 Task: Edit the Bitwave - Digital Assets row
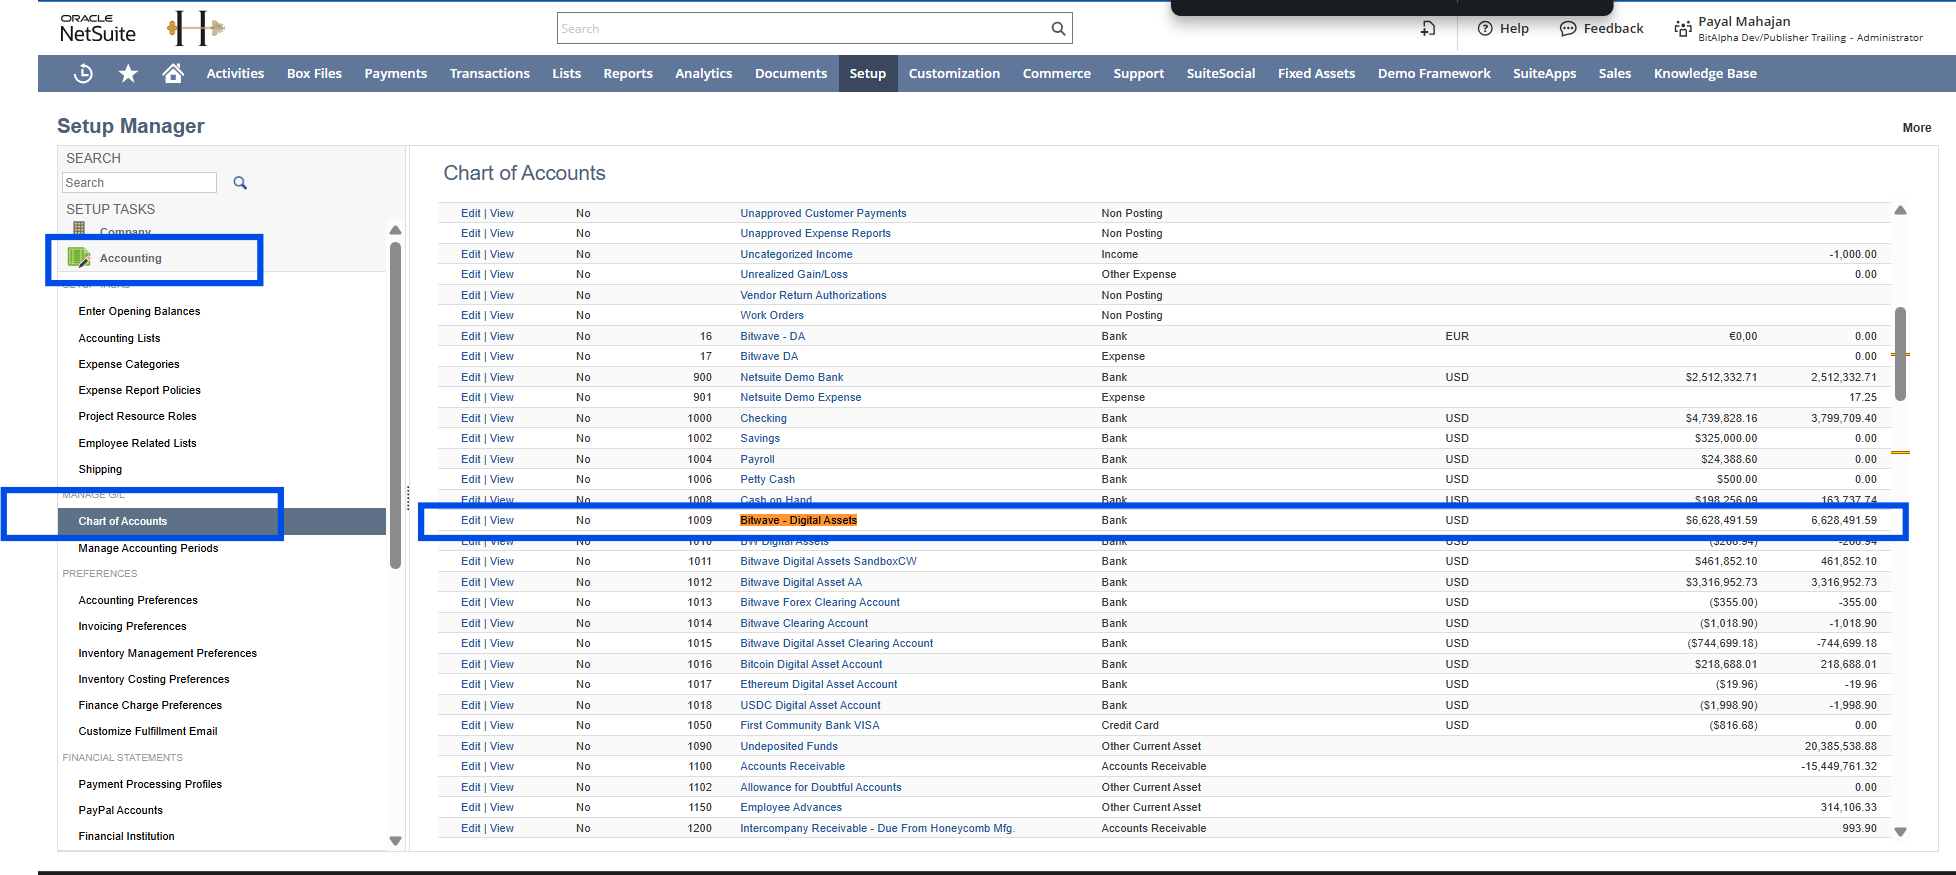[470, 520]
